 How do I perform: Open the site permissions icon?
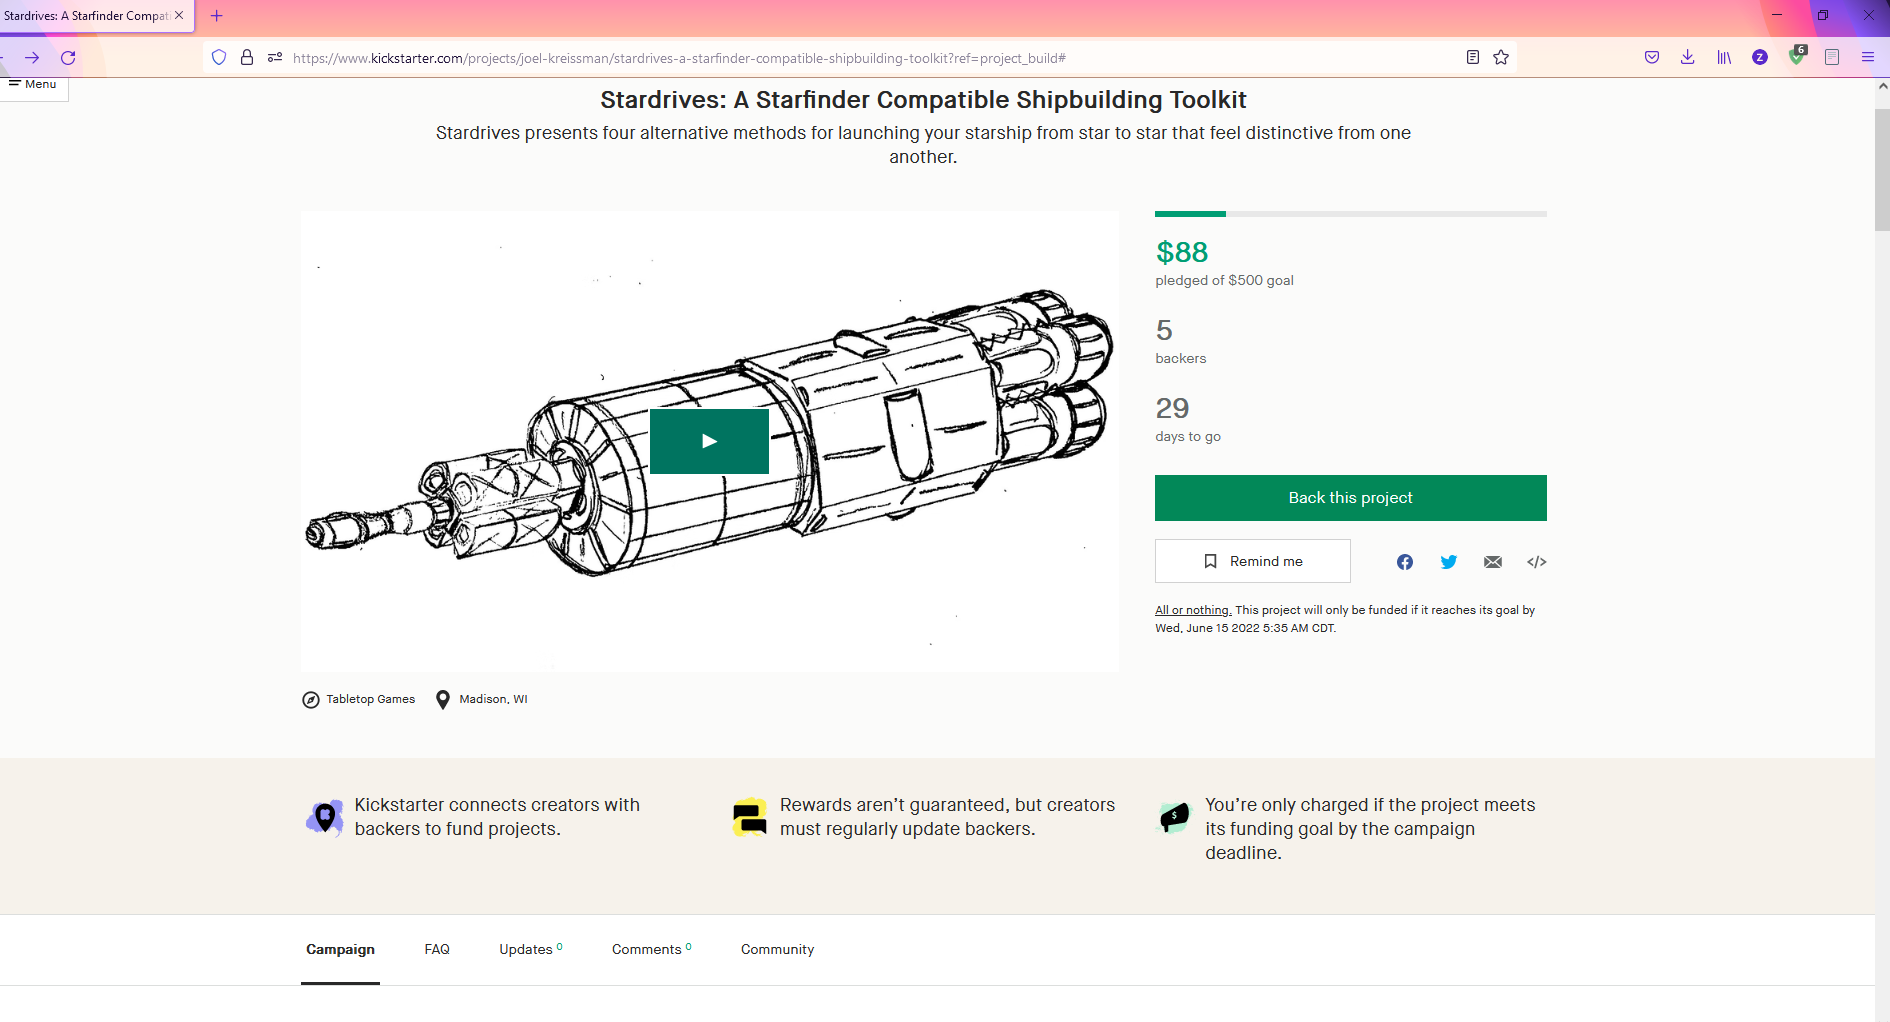click(275, 58)
